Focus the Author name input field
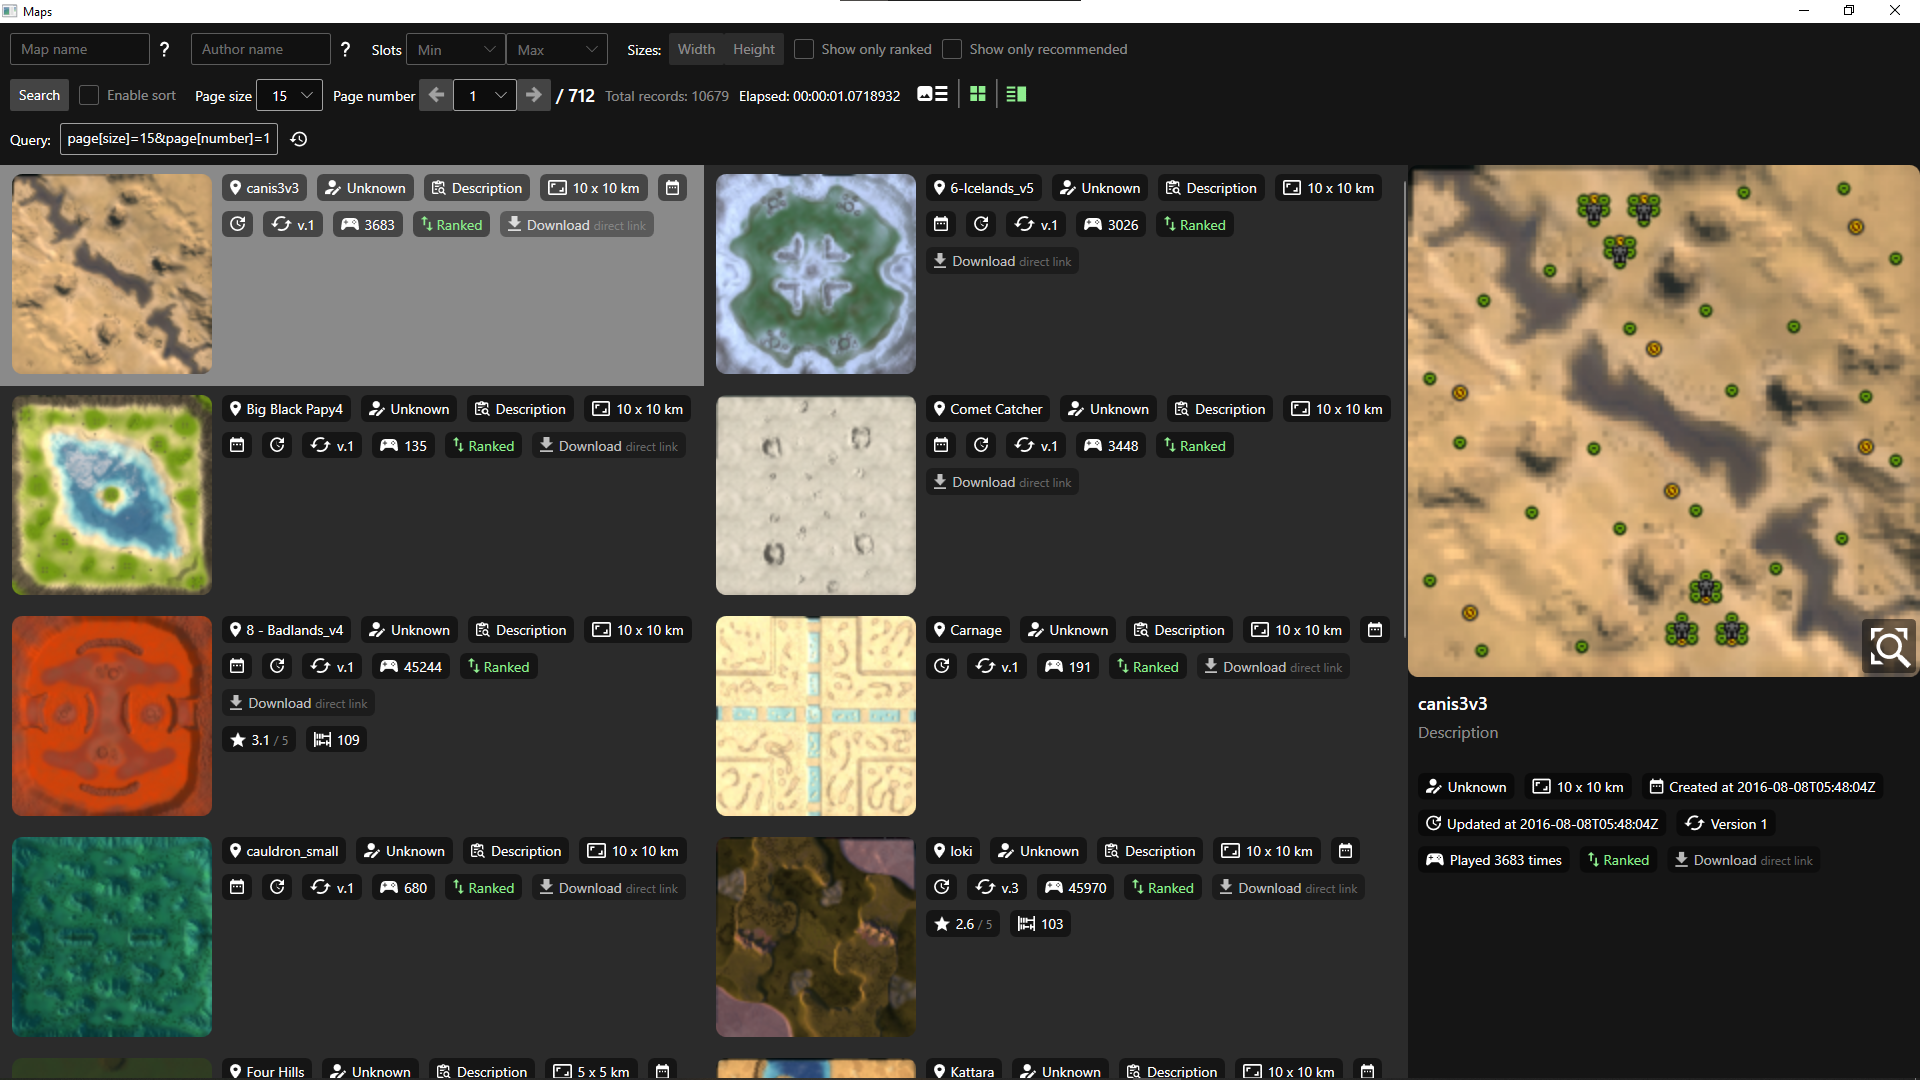1920x1080 pixels. (x=260, y=49)
